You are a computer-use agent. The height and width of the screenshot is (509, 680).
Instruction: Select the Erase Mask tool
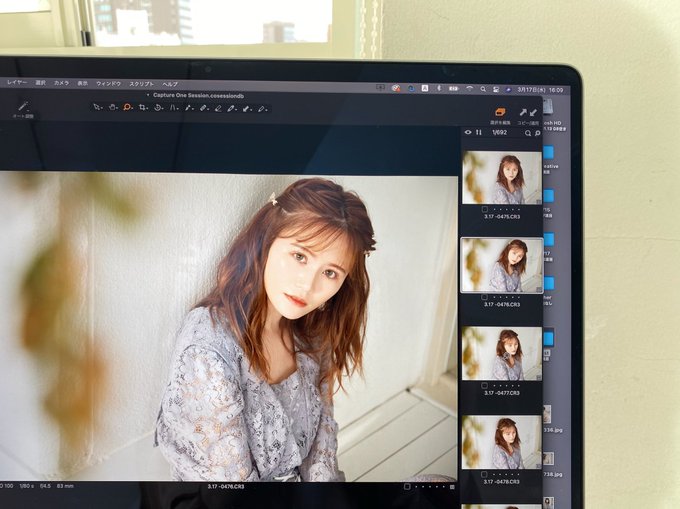[x=218, y=108]
